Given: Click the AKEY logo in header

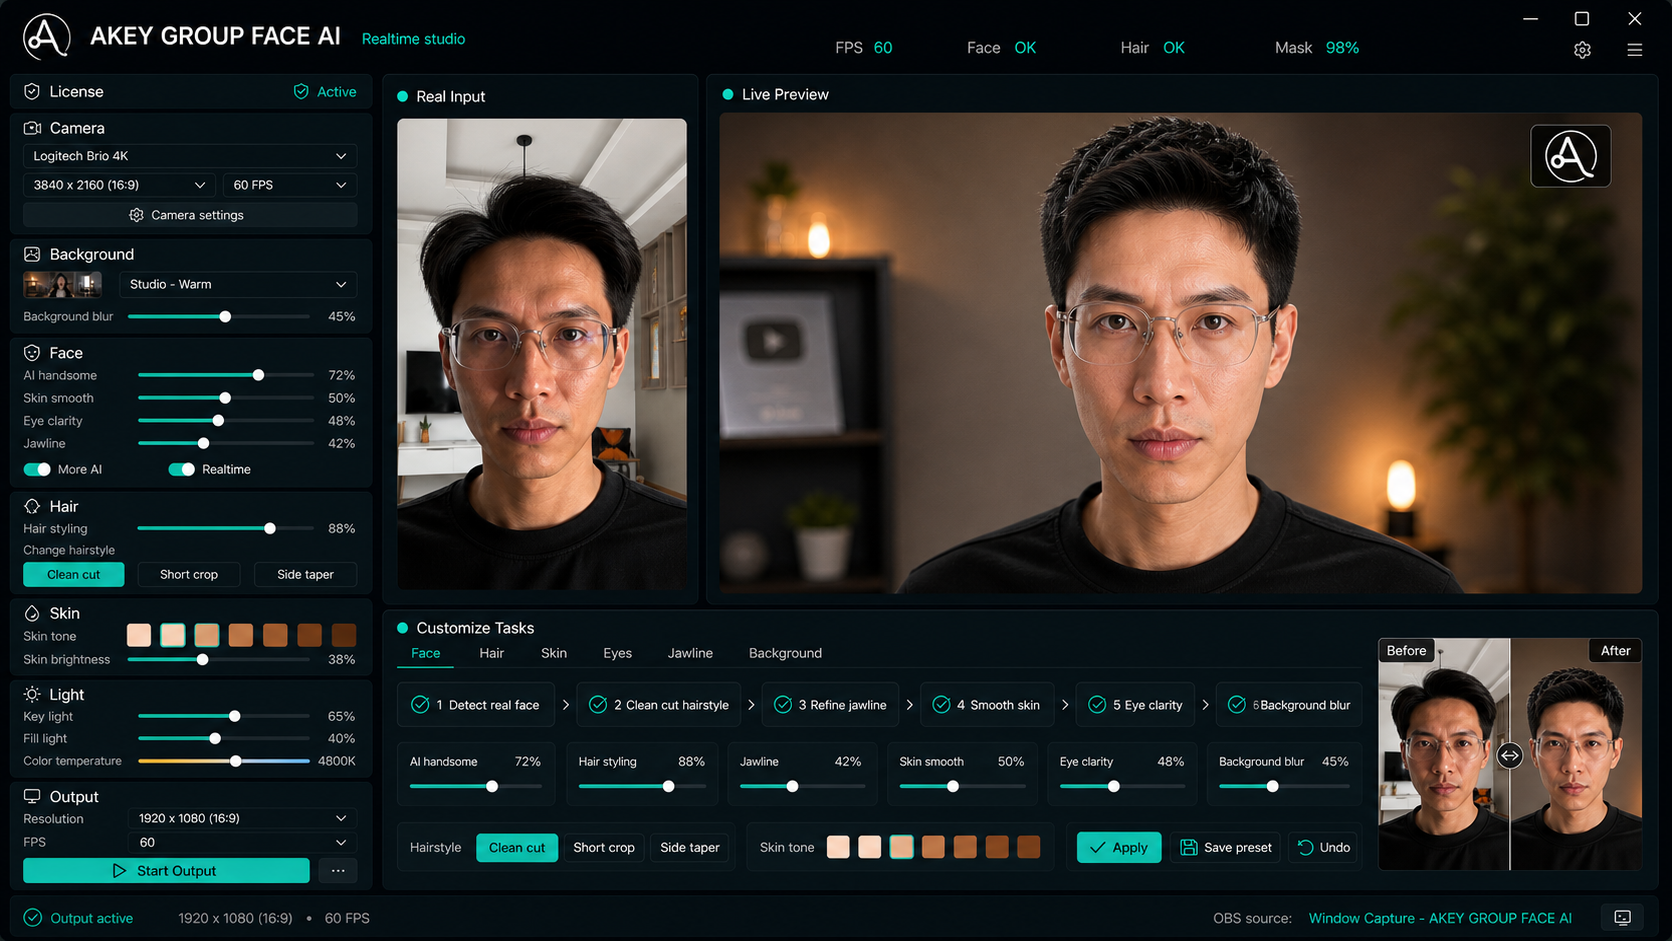Looking at the screenshot, I should (x=47, y=37).
